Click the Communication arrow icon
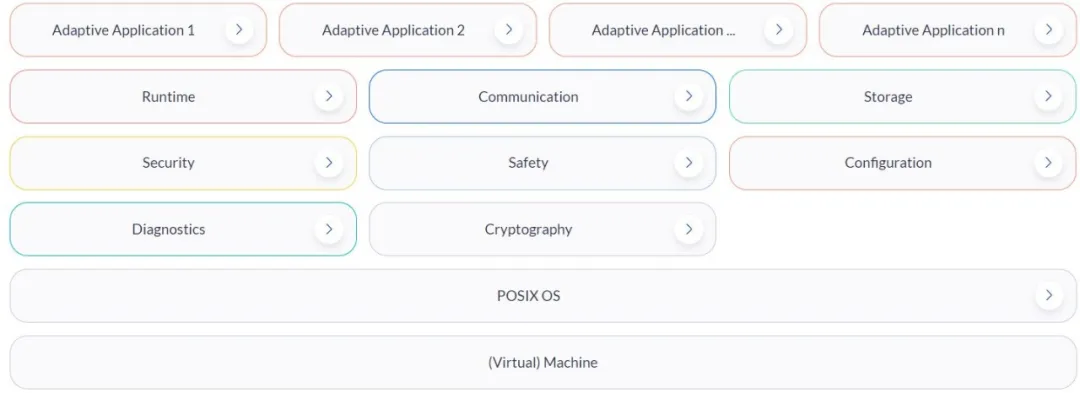 (688, 96)
